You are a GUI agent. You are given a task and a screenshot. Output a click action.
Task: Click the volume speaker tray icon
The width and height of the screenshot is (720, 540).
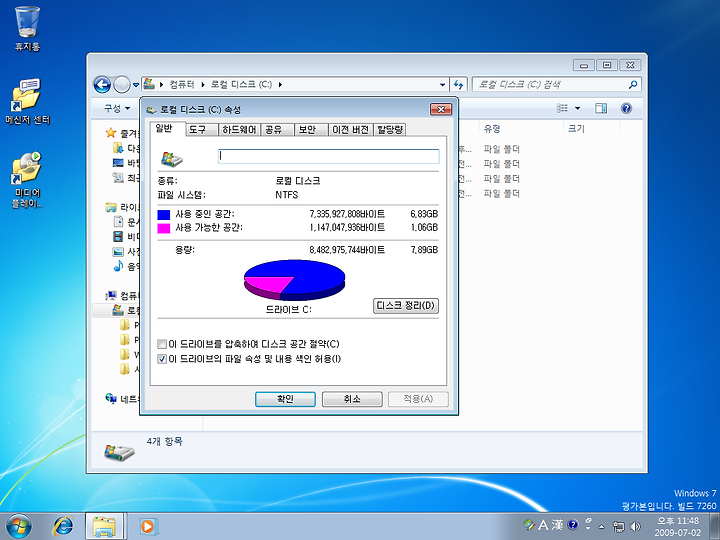pos(636,526)
